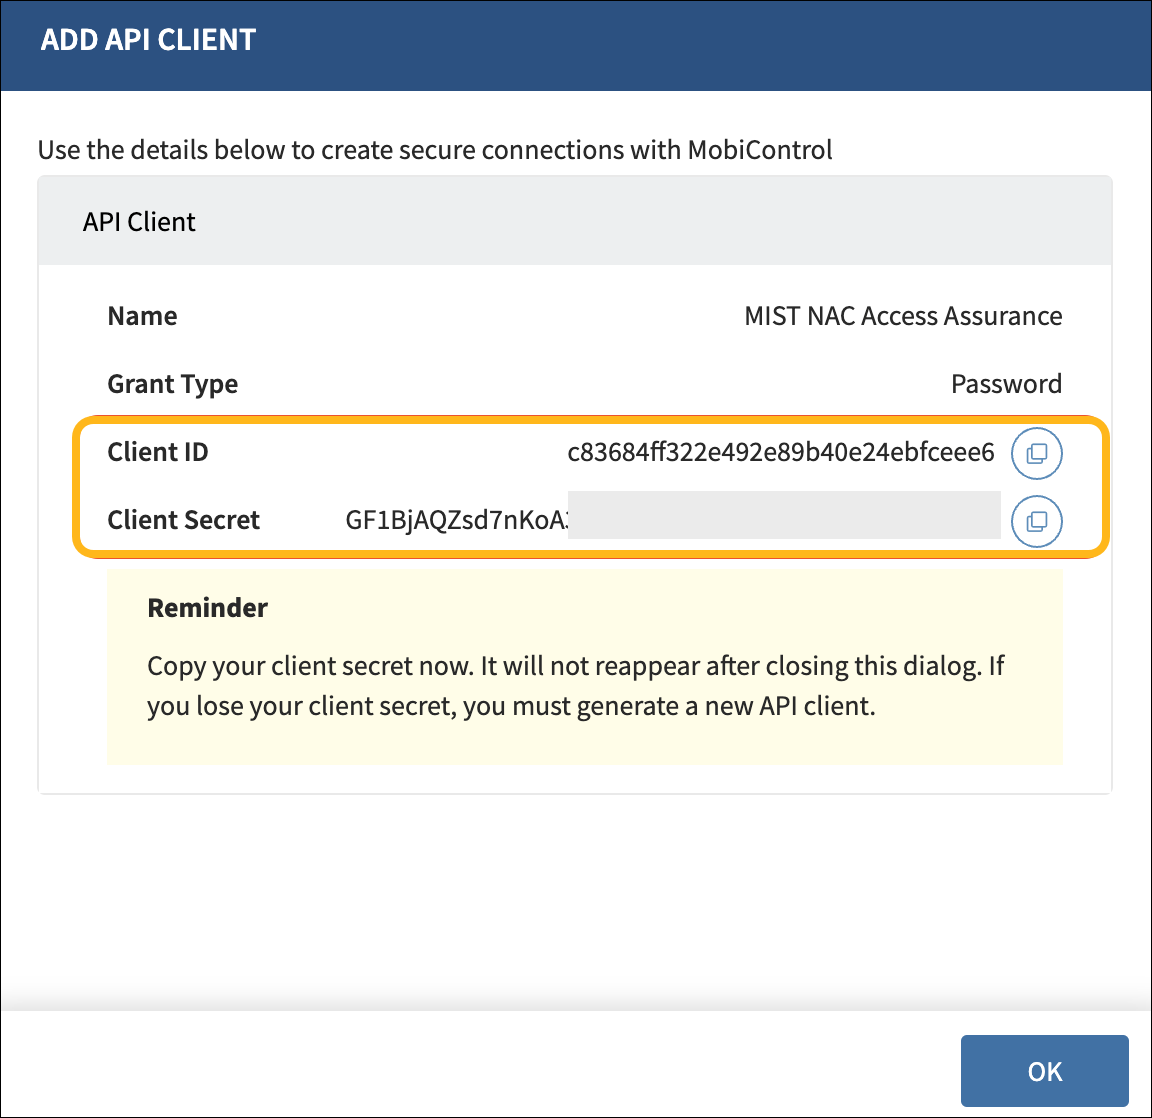Click the ADD API CLIENT title

(148, 40)
